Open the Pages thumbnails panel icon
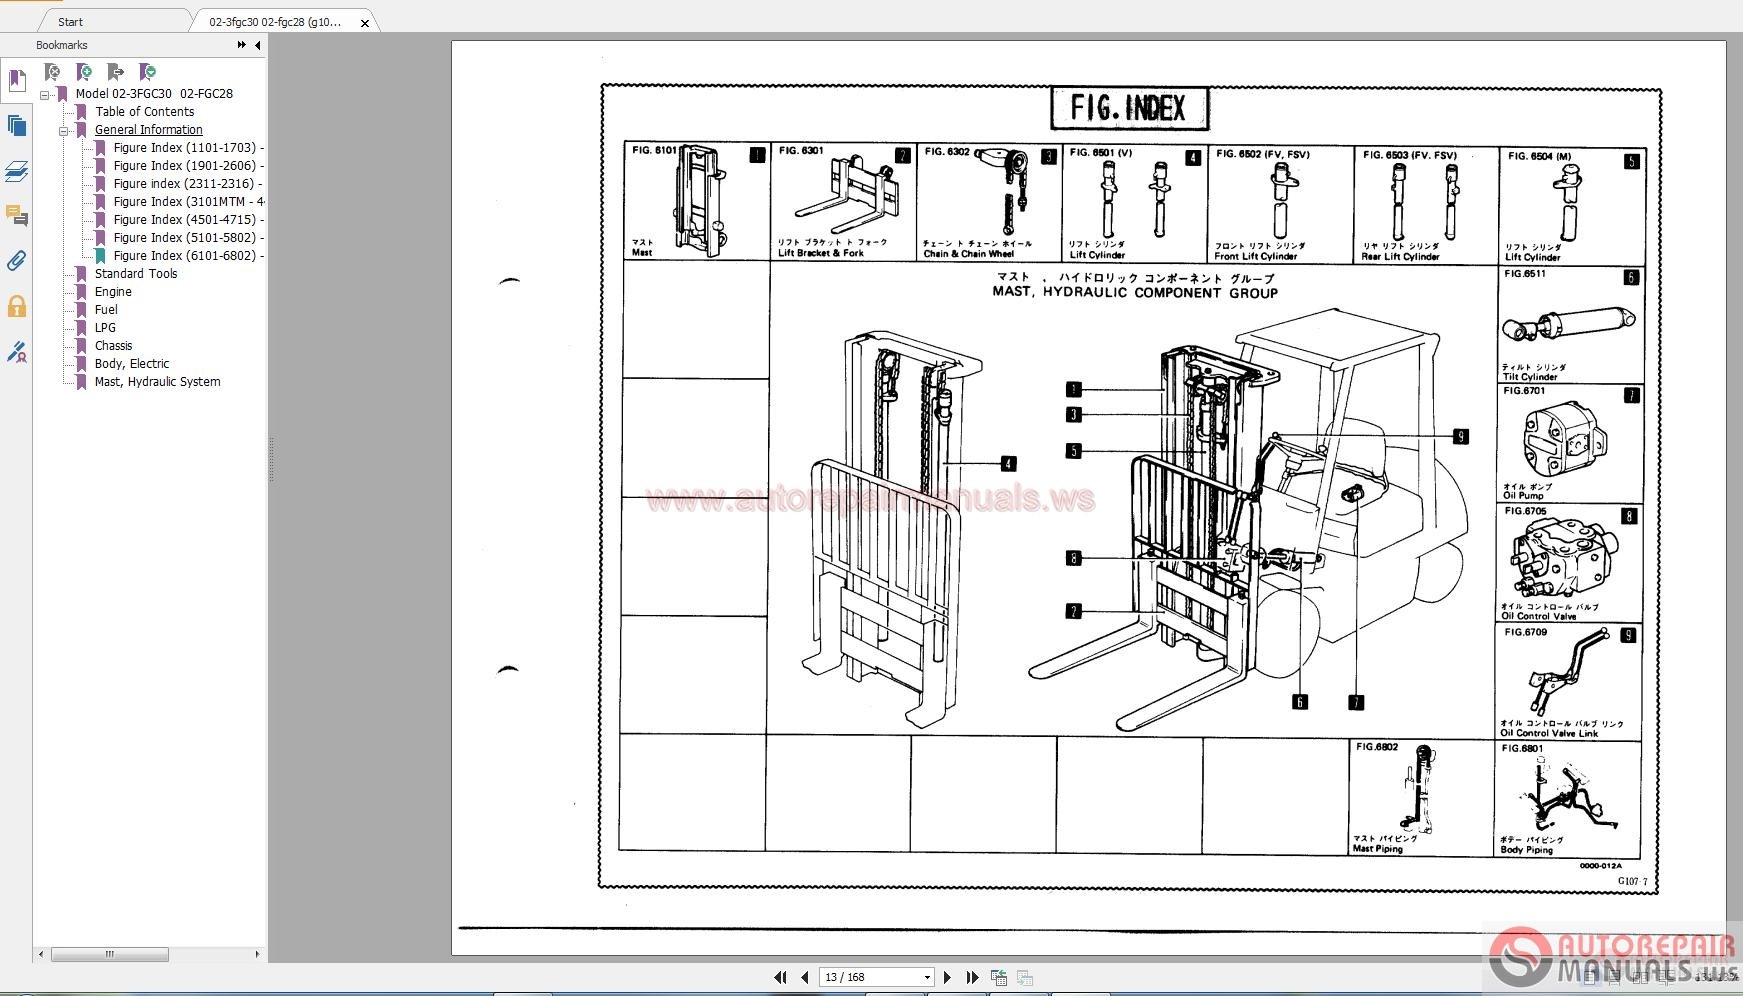This screenshot has width=1743, height=996. click(17, 126)
